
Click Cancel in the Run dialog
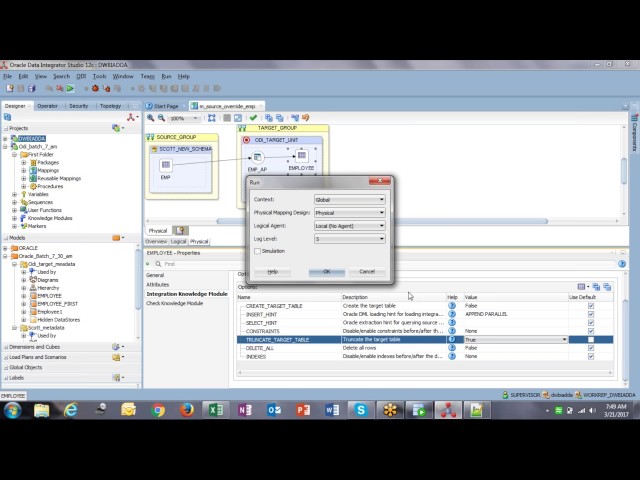pos(367,272)
